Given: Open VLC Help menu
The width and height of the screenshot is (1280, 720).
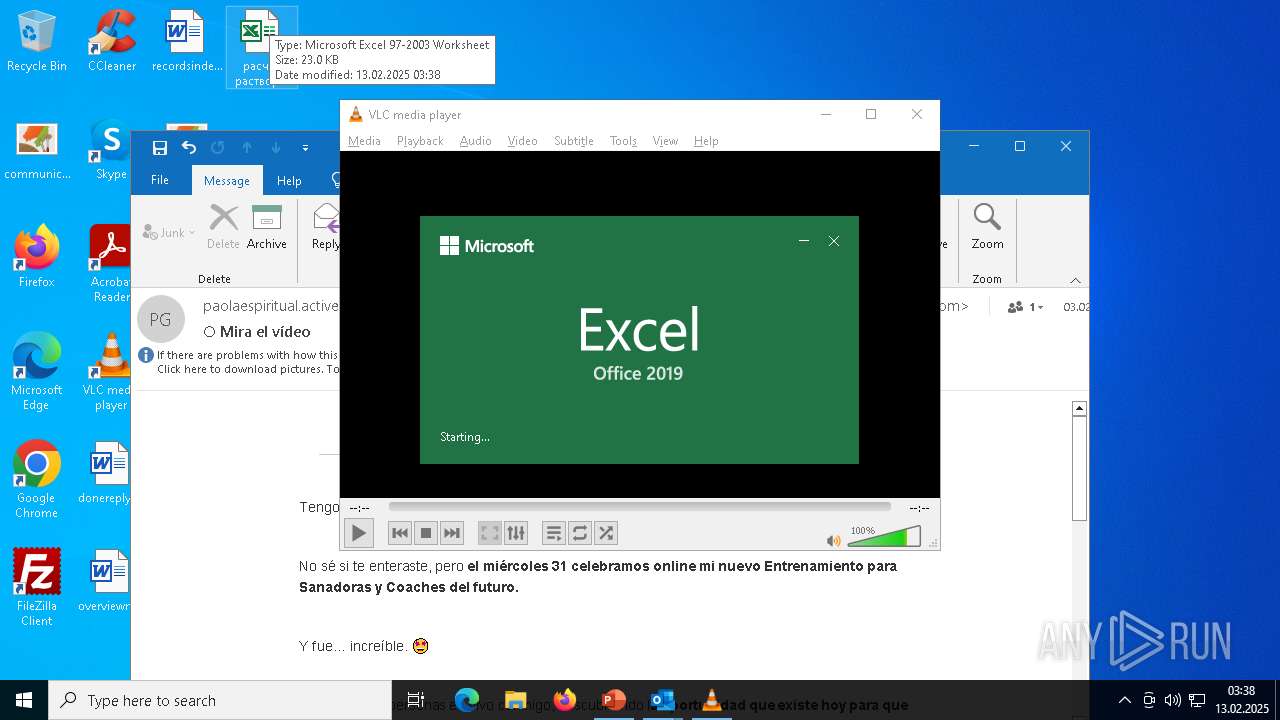Looking at the screenshot, I should (706, 141).
